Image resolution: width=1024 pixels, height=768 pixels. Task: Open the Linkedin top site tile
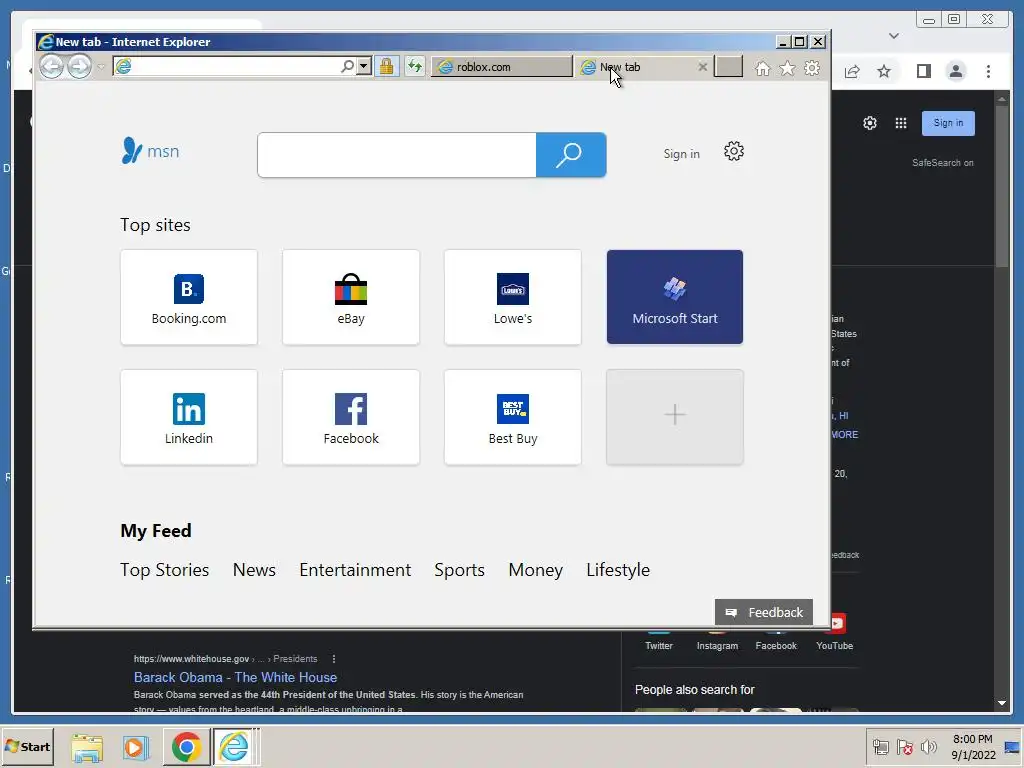[x=189, y=417]
